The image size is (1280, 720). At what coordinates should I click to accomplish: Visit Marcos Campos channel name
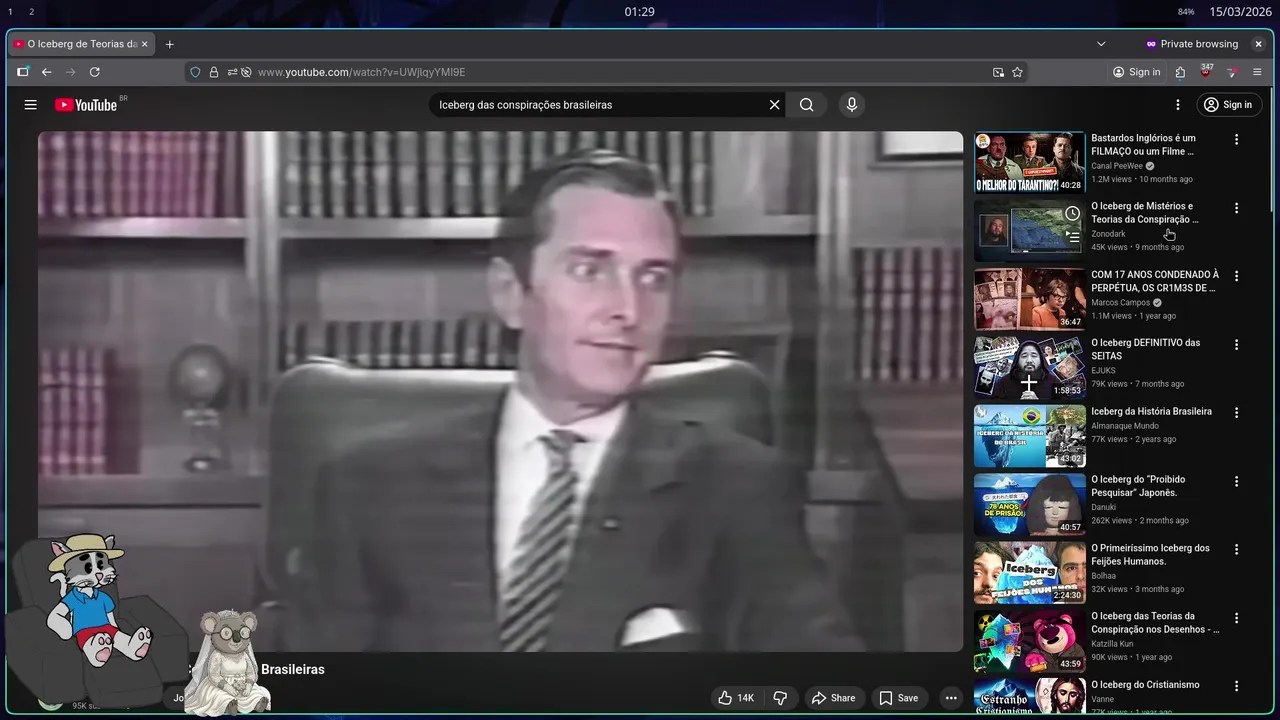1121,303
